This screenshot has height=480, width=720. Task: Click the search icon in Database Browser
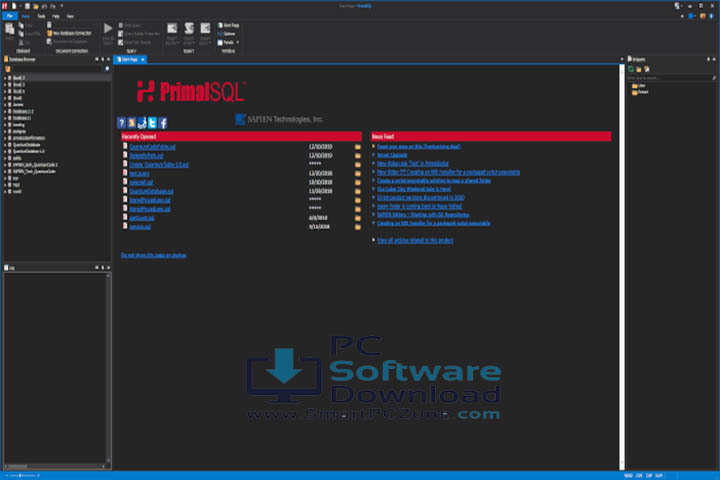pos(107,69)
